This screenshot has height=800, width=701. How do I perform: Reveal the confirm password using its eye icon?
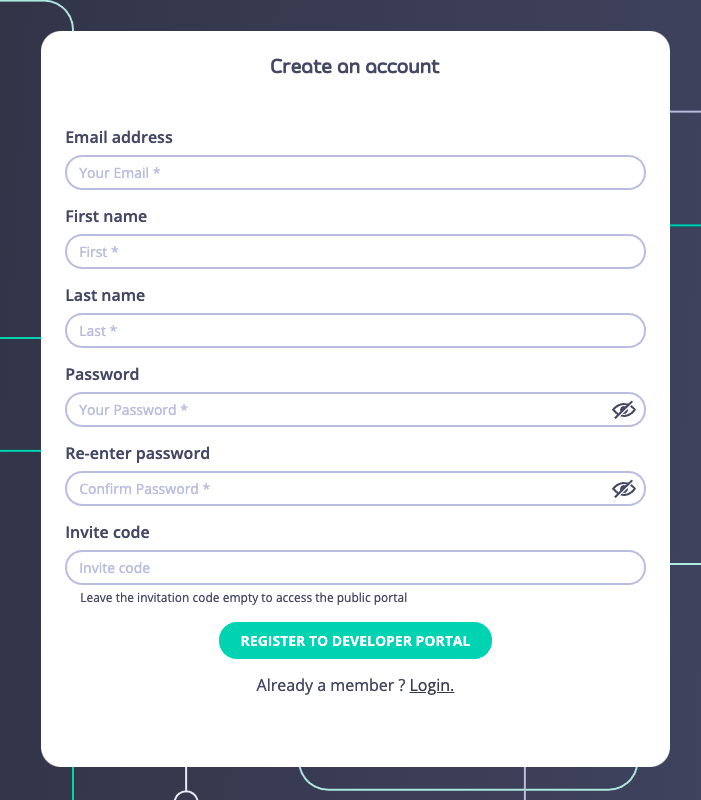[624, 488]
